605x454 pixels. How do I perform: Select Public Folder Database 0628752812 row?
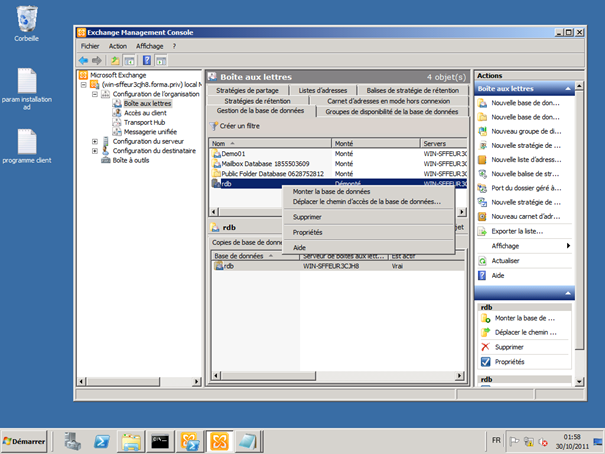338,174
